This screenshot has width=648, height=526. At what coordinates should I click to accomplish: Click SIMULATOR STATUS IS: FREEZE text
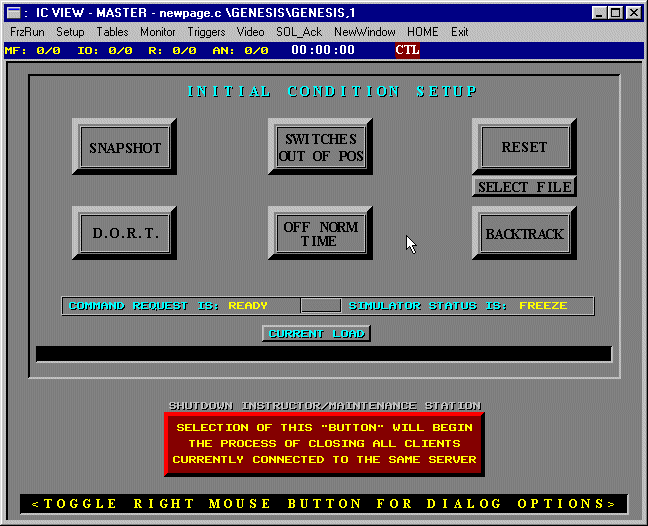pyautogui.click(x=458, y=305)
